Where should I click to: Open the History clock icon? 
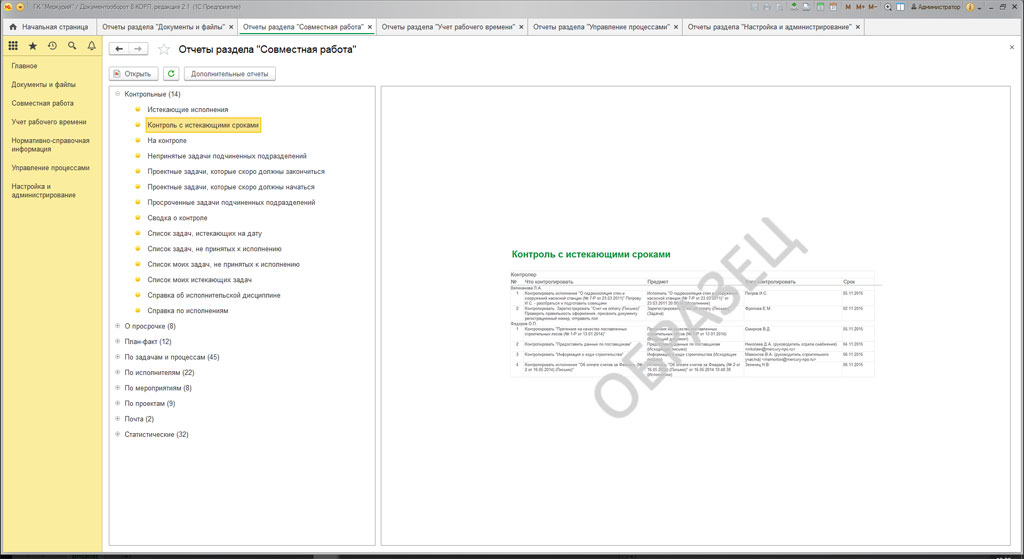[52, 46]
